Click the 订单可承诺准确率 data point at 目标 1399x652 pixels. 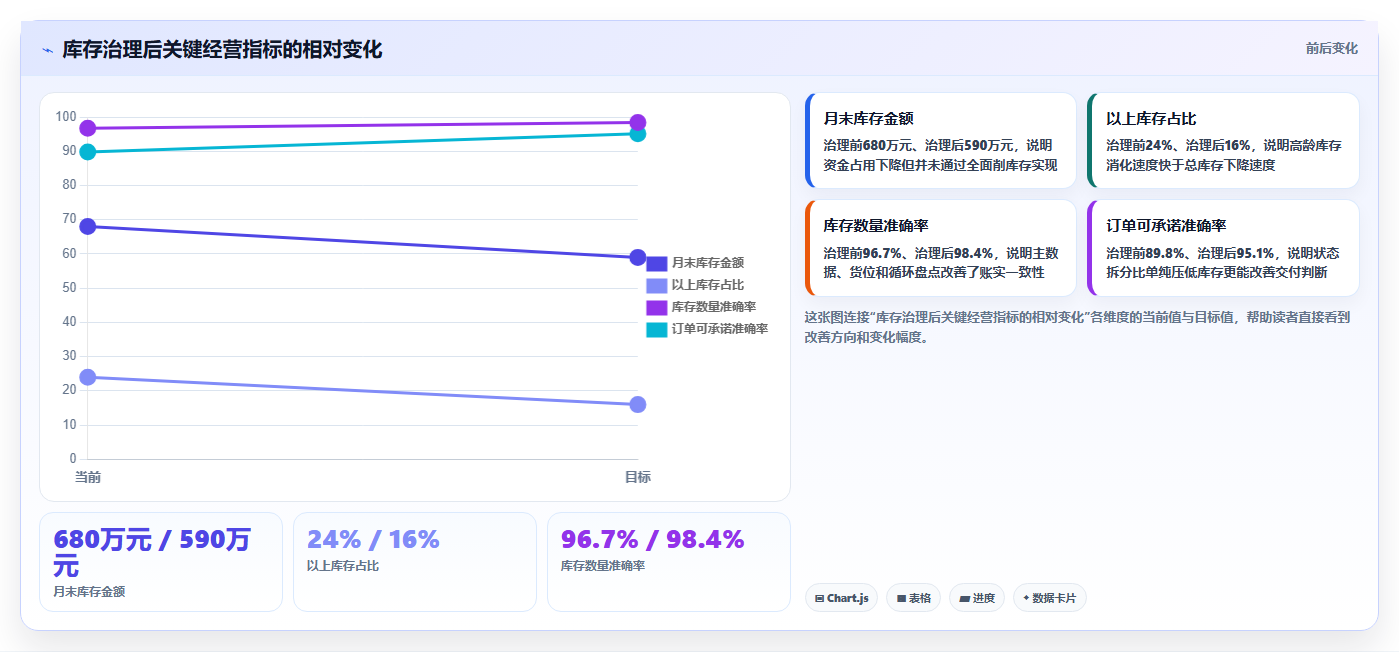click(x=638, y=134)
